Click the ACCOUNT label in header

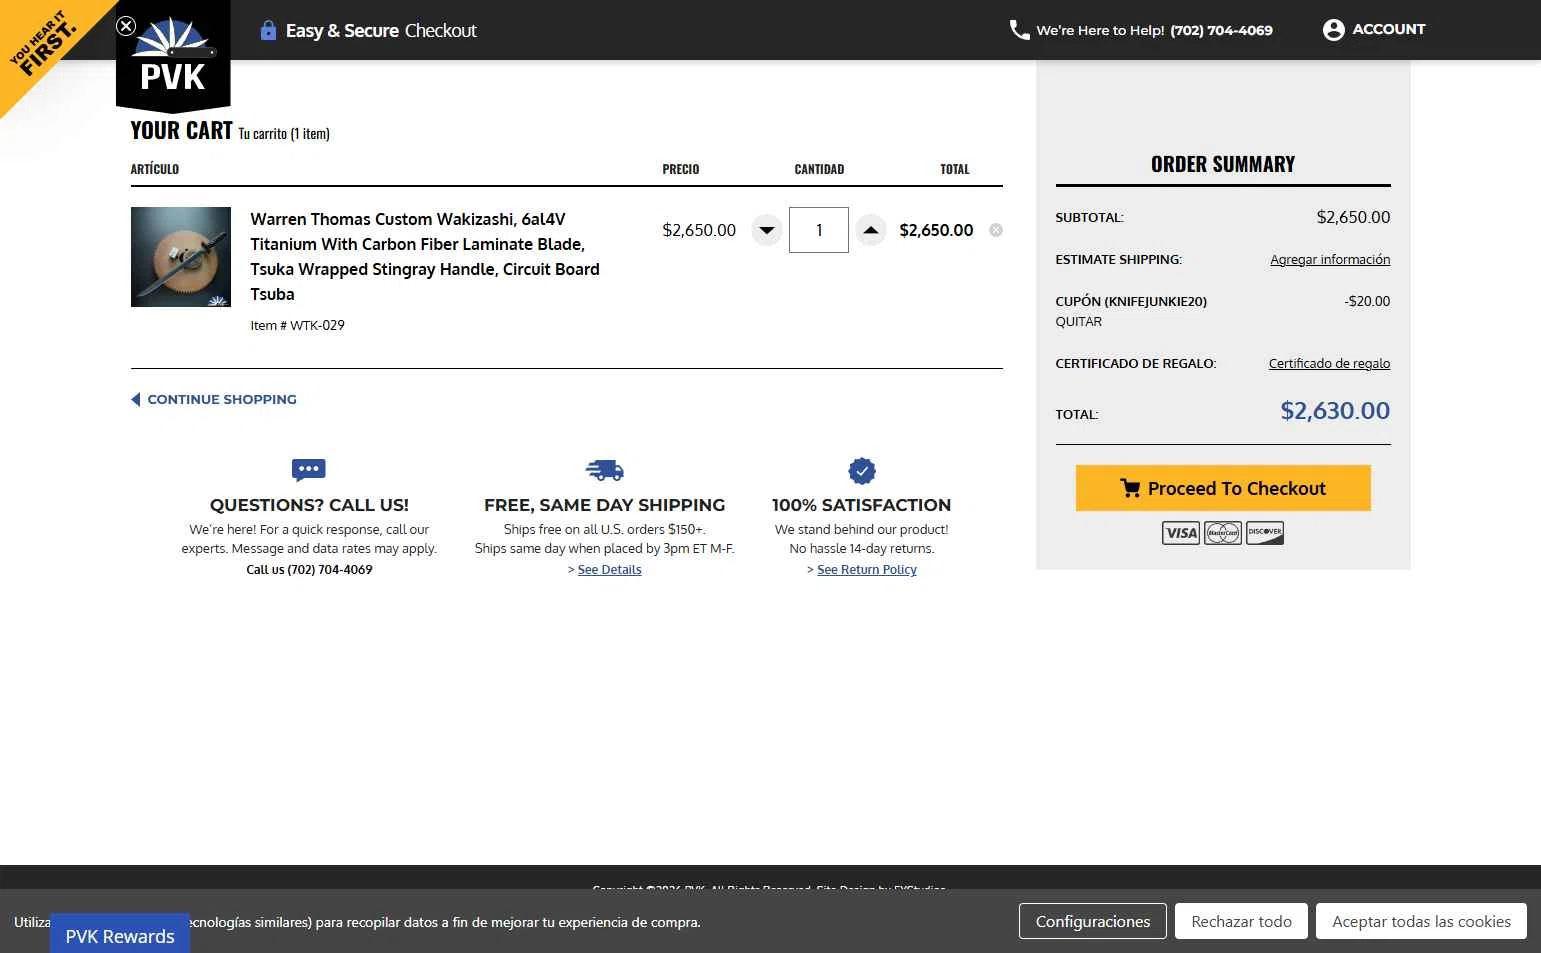pos(1389,29)
